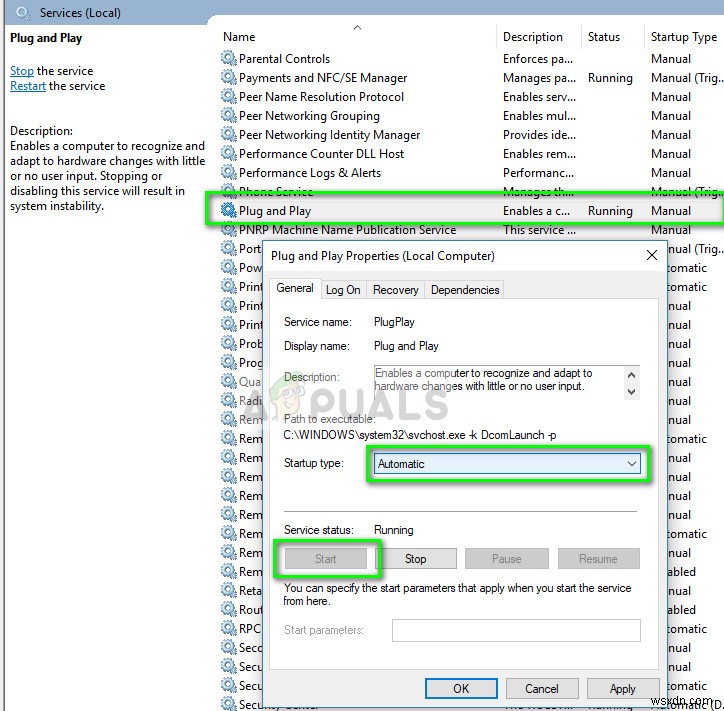Click the gear icon of the Radi service row
The image size is (724, 711).
coord(229,400)
